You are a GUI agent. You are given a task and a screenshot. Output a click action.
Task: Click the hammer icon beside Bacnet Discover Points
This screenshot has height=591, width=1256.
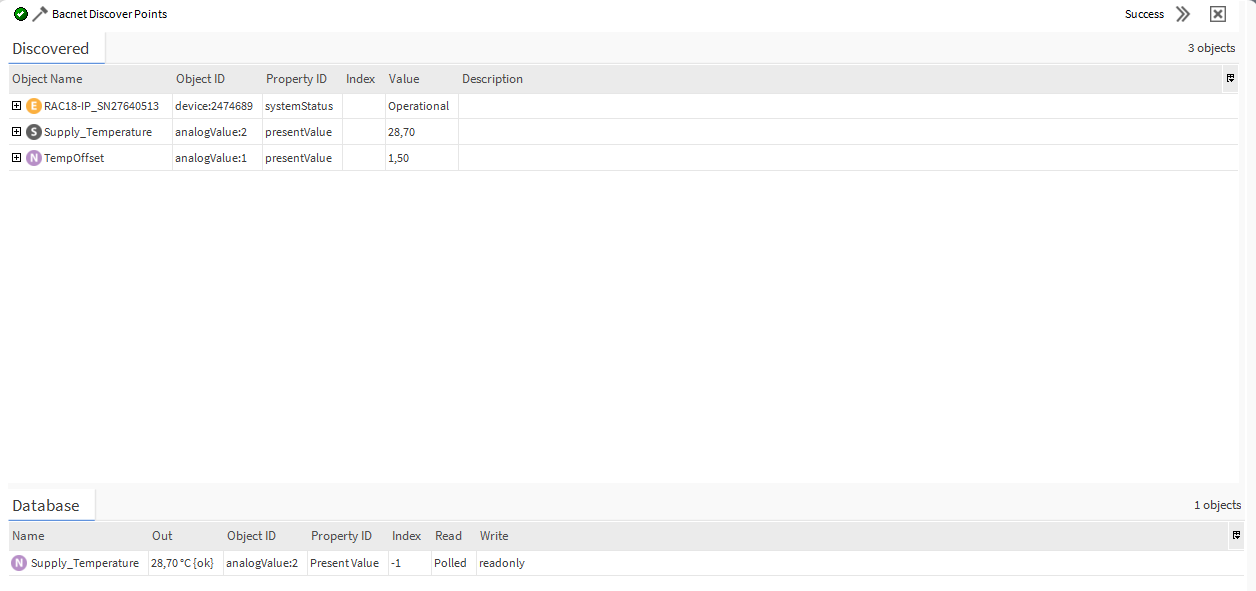(40, 14)
